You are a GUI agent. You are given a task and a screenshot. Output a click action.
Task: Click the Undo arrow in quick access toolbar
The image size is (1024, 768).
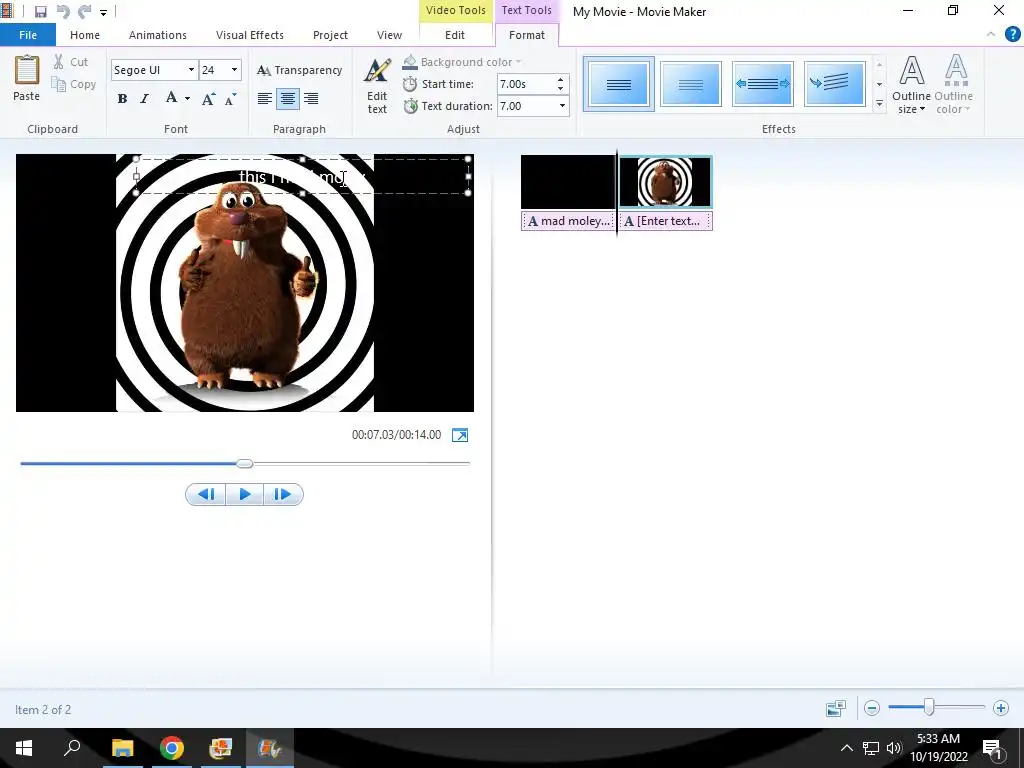[x=63, y=12]
